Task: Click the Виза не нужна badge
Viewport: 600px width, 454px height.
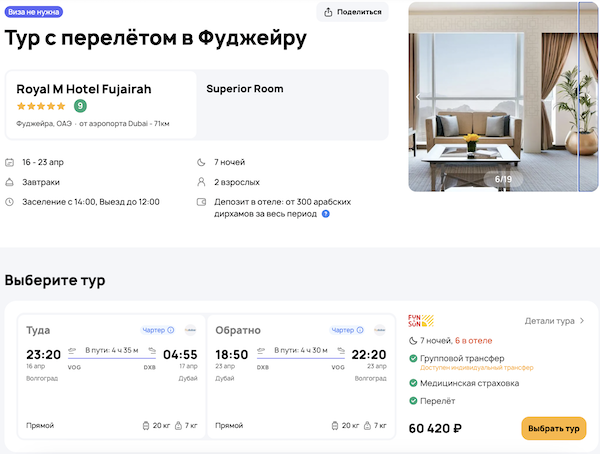Action: point(33,12)
